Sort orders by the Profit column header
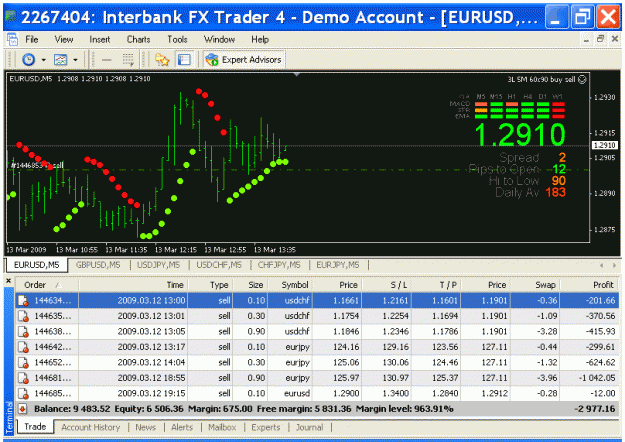 point(590,285)
